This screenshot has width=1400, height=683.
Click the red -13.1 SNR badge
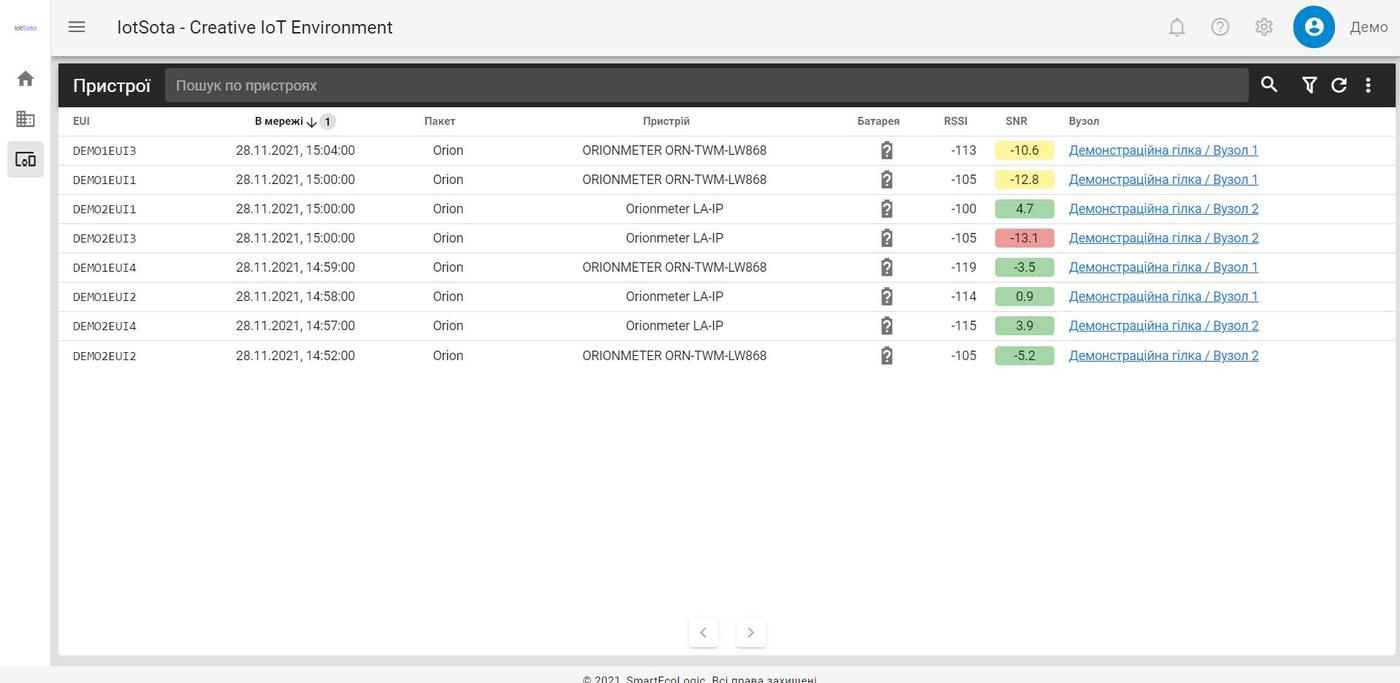1024,238
